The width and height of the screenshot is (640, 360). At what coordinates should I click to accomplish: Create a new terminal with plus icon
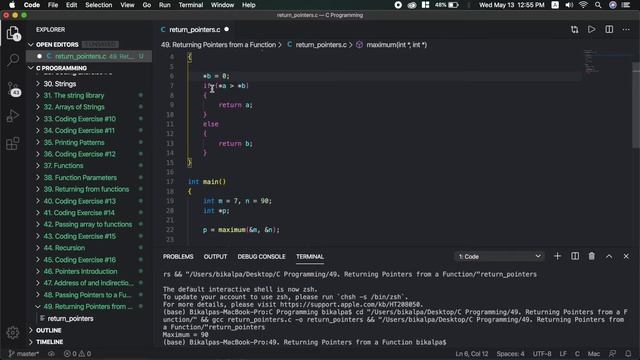[557, 256]
